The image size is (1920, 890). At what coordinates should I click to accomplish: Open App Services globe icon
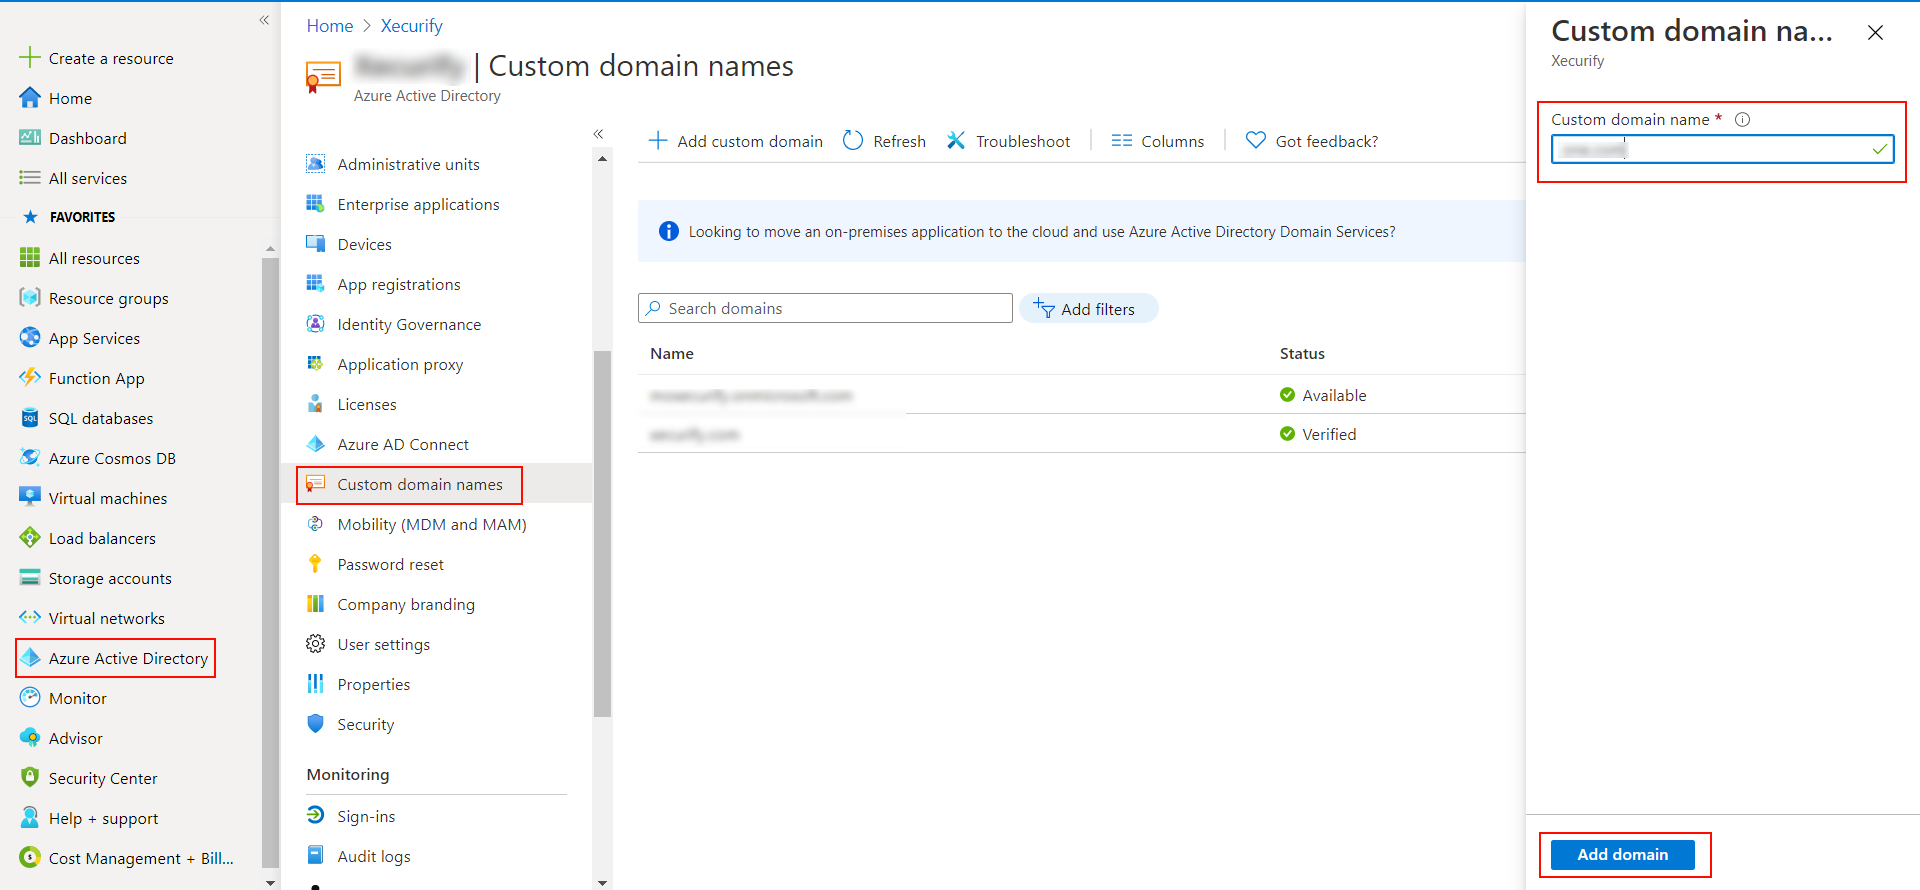pyautogui.click(x=30, y=338)
